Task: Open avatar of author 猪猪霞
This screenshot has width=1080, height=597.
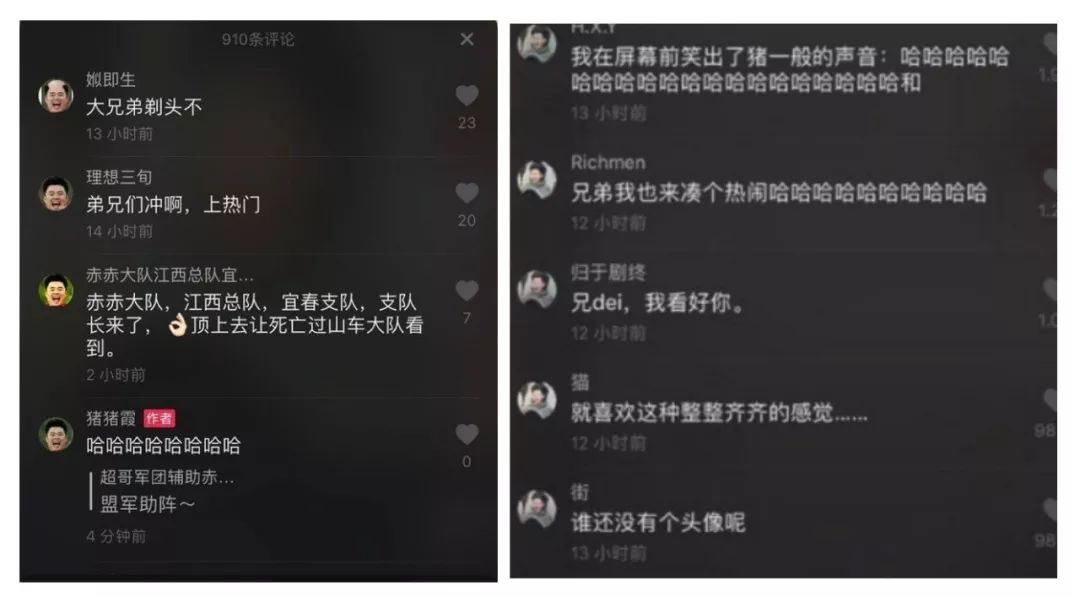Action: (56, 434)
